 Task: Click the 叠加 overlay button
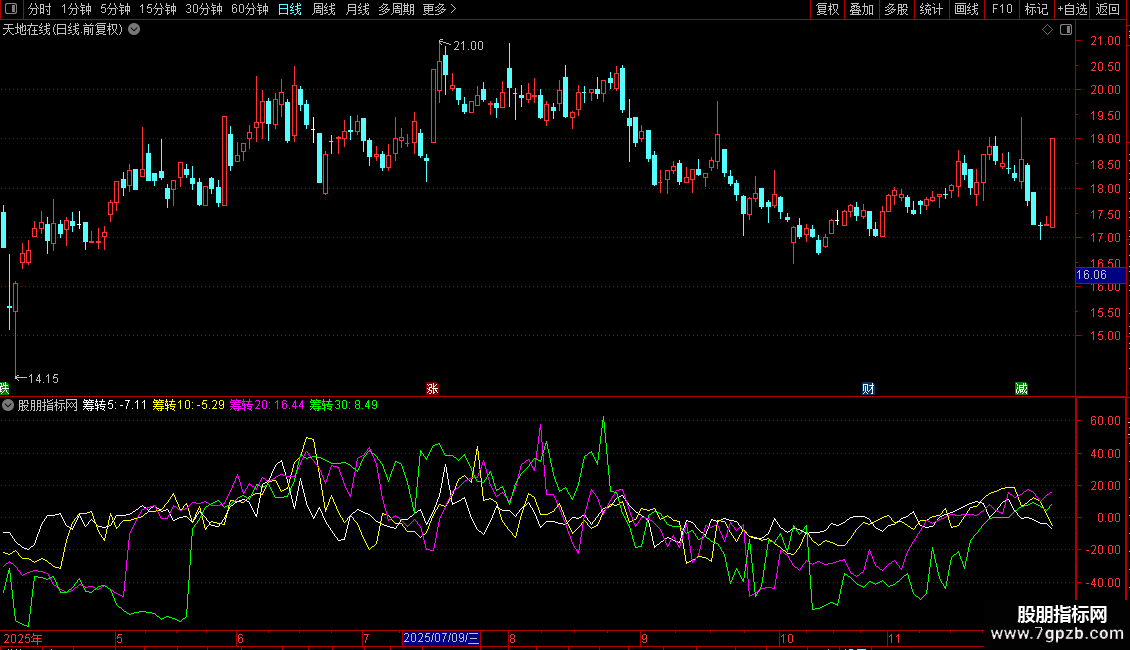(862, 9)
